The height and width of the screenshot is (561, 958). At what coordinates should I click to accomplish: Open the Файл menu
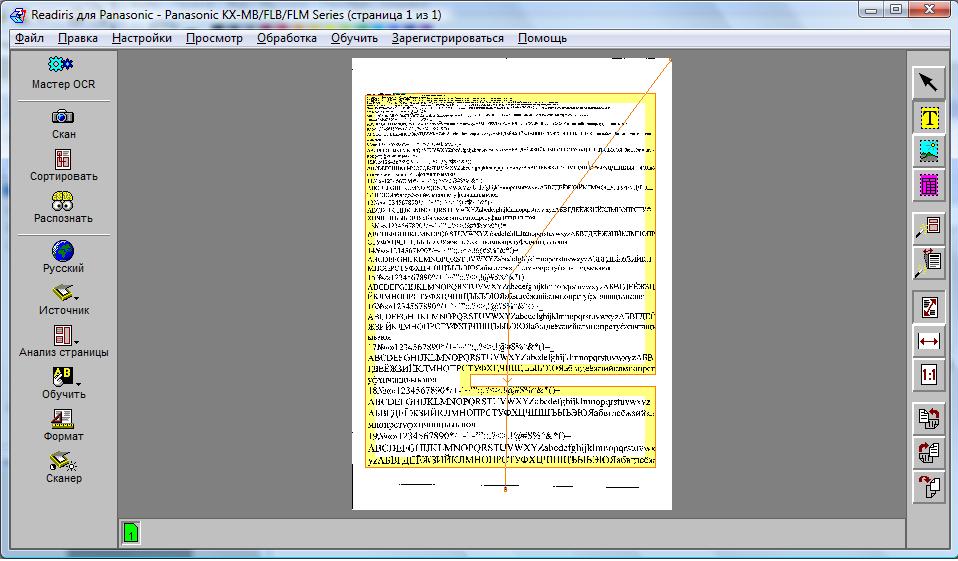(x=29, y=38)
